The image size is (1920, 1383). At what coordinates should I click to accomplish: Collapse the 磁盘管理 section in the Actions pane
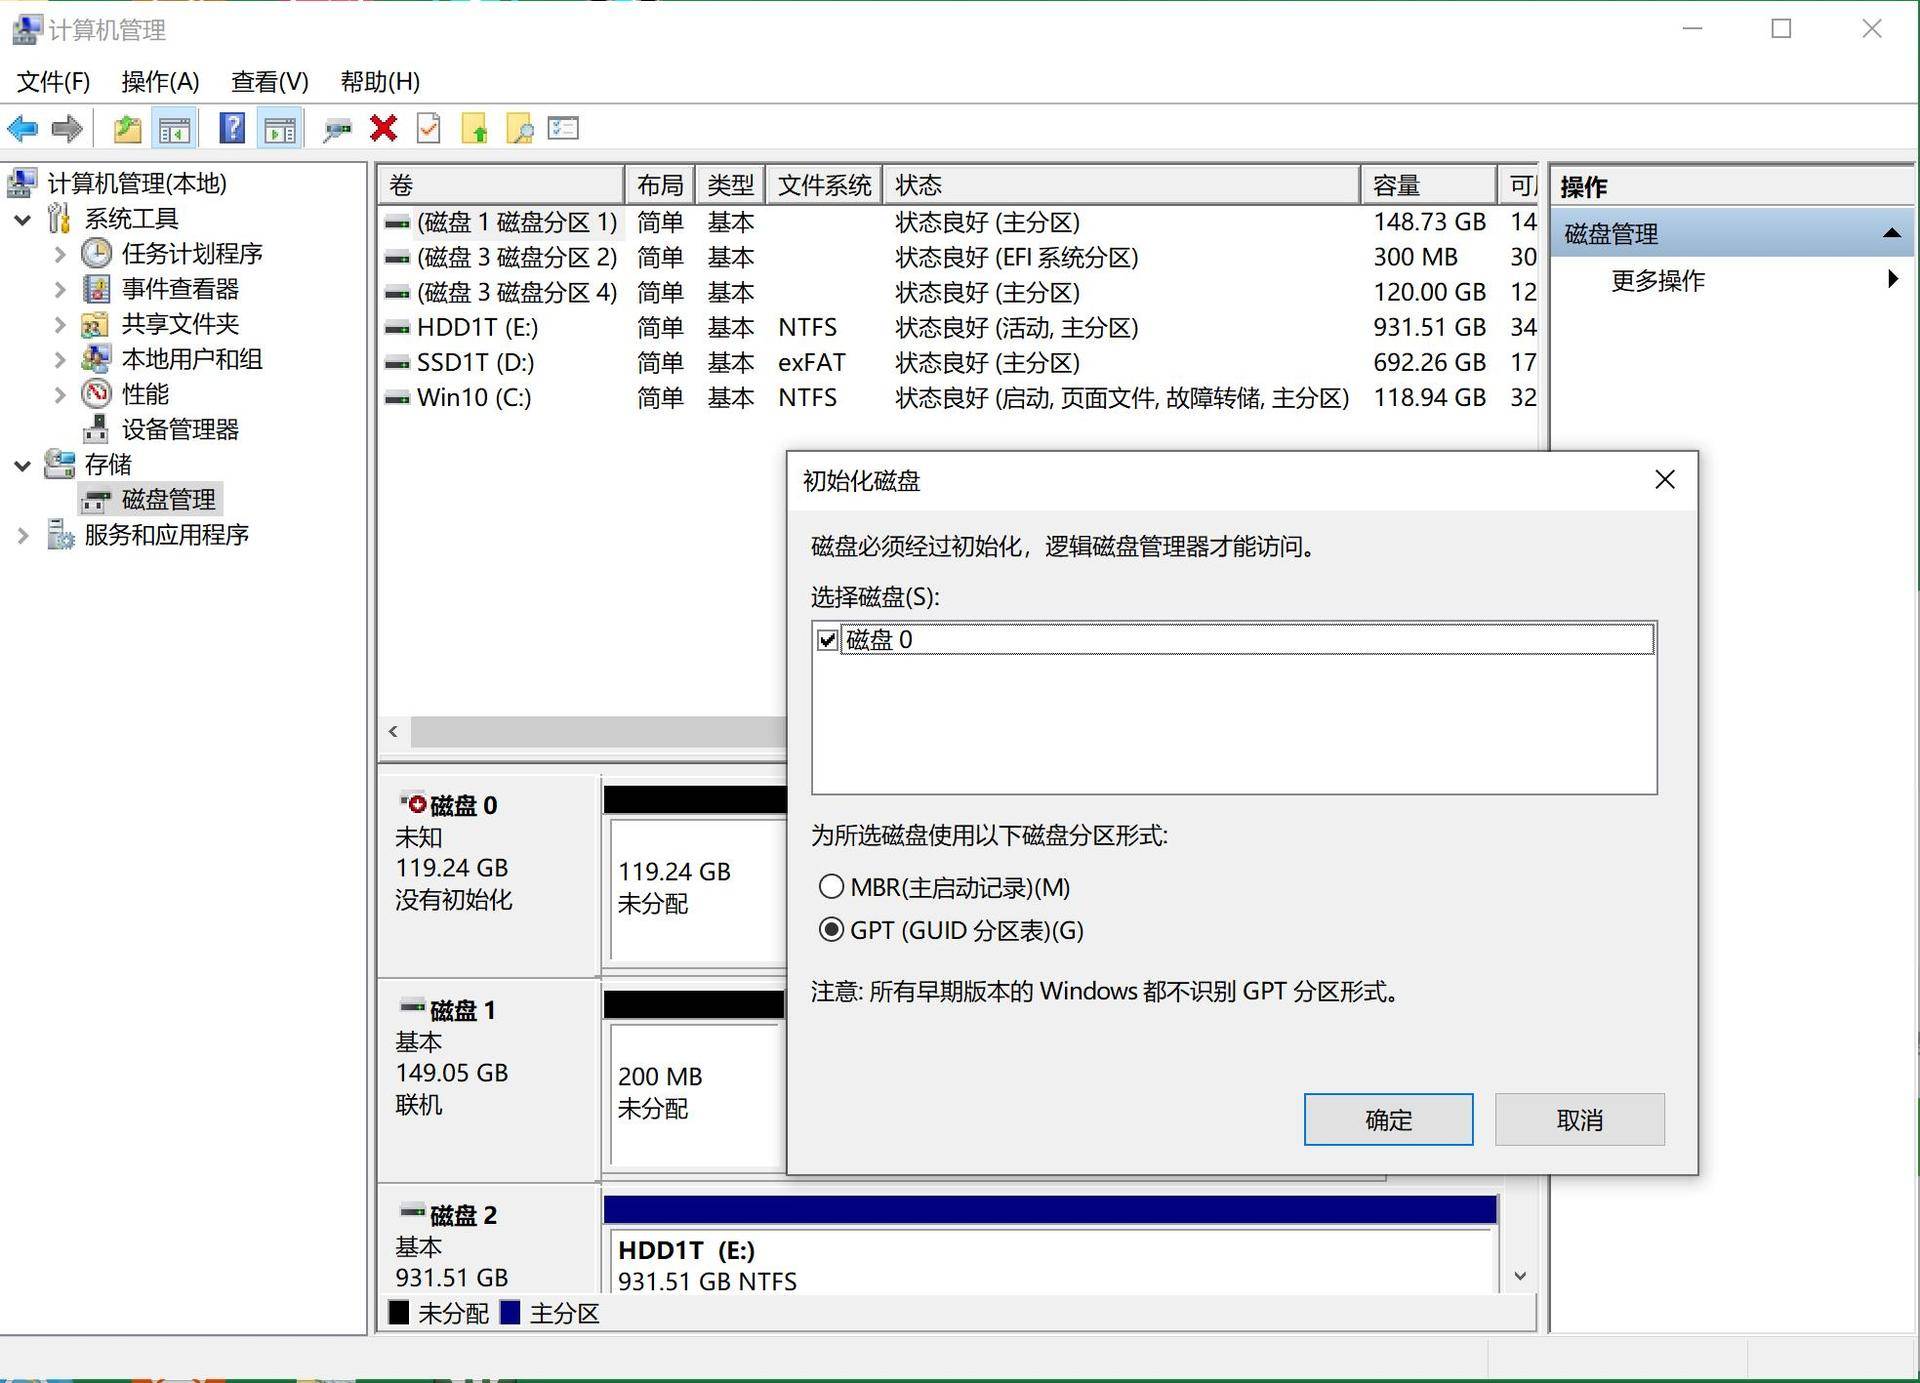click(1890, 233)
